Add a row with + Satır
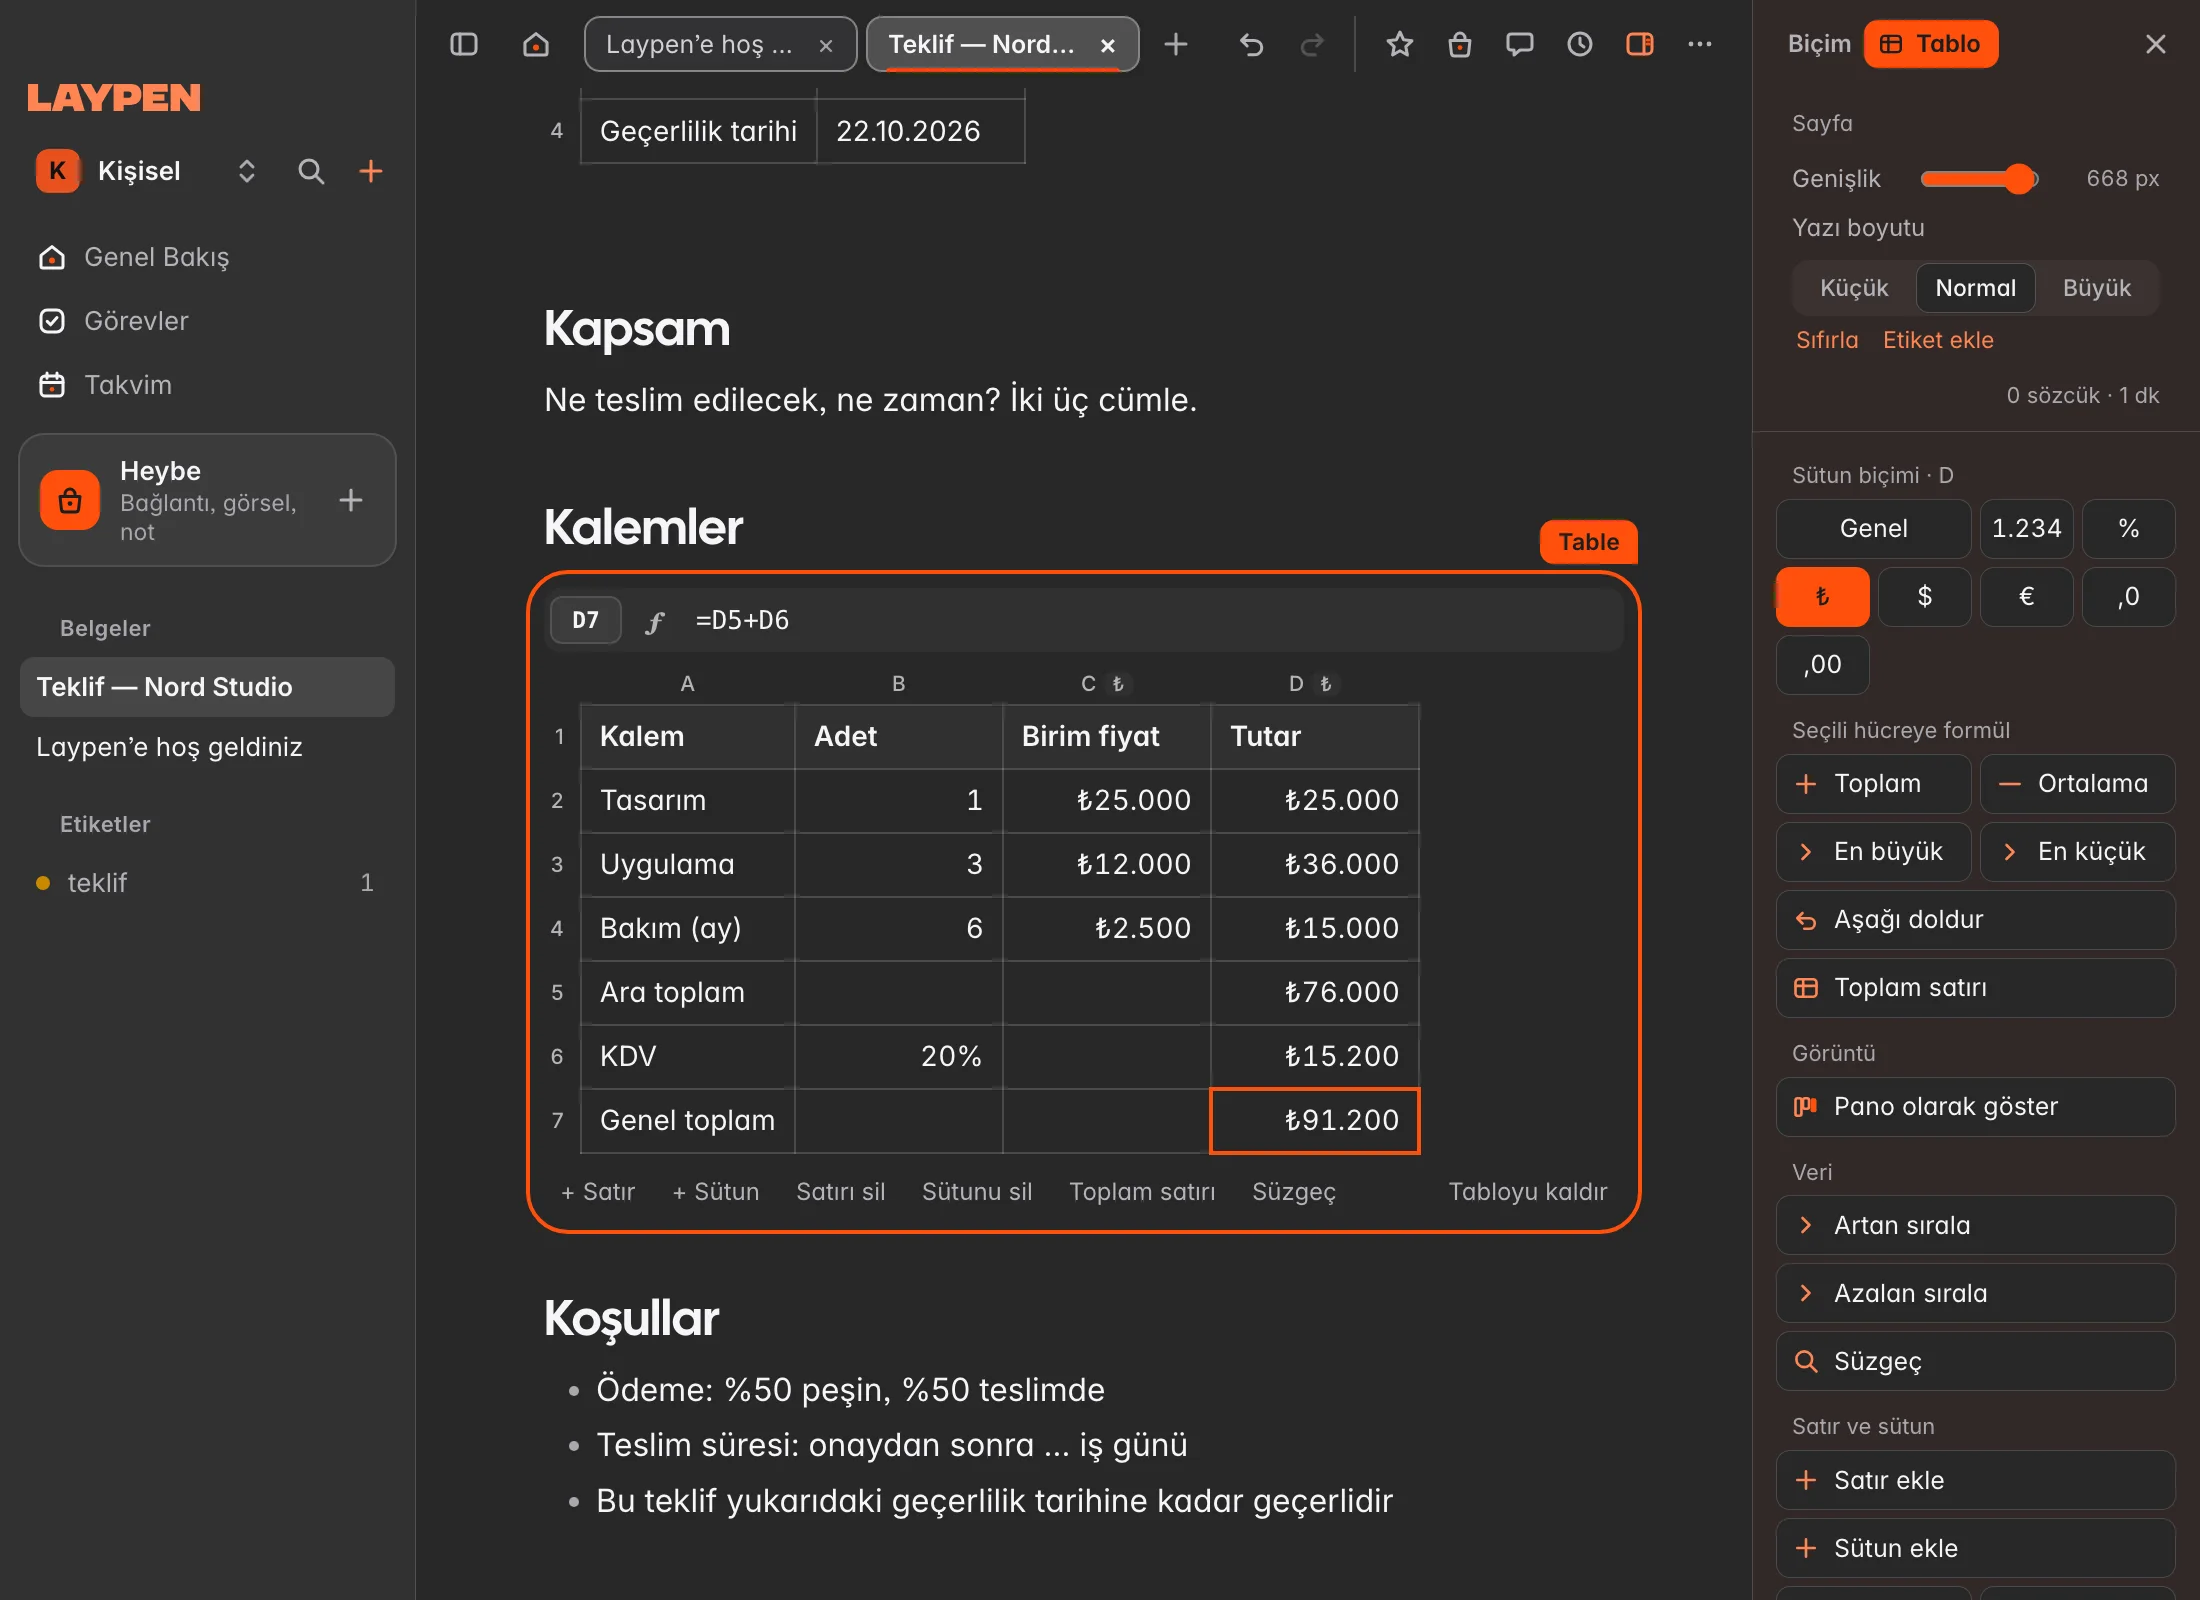 point(598,1192)
